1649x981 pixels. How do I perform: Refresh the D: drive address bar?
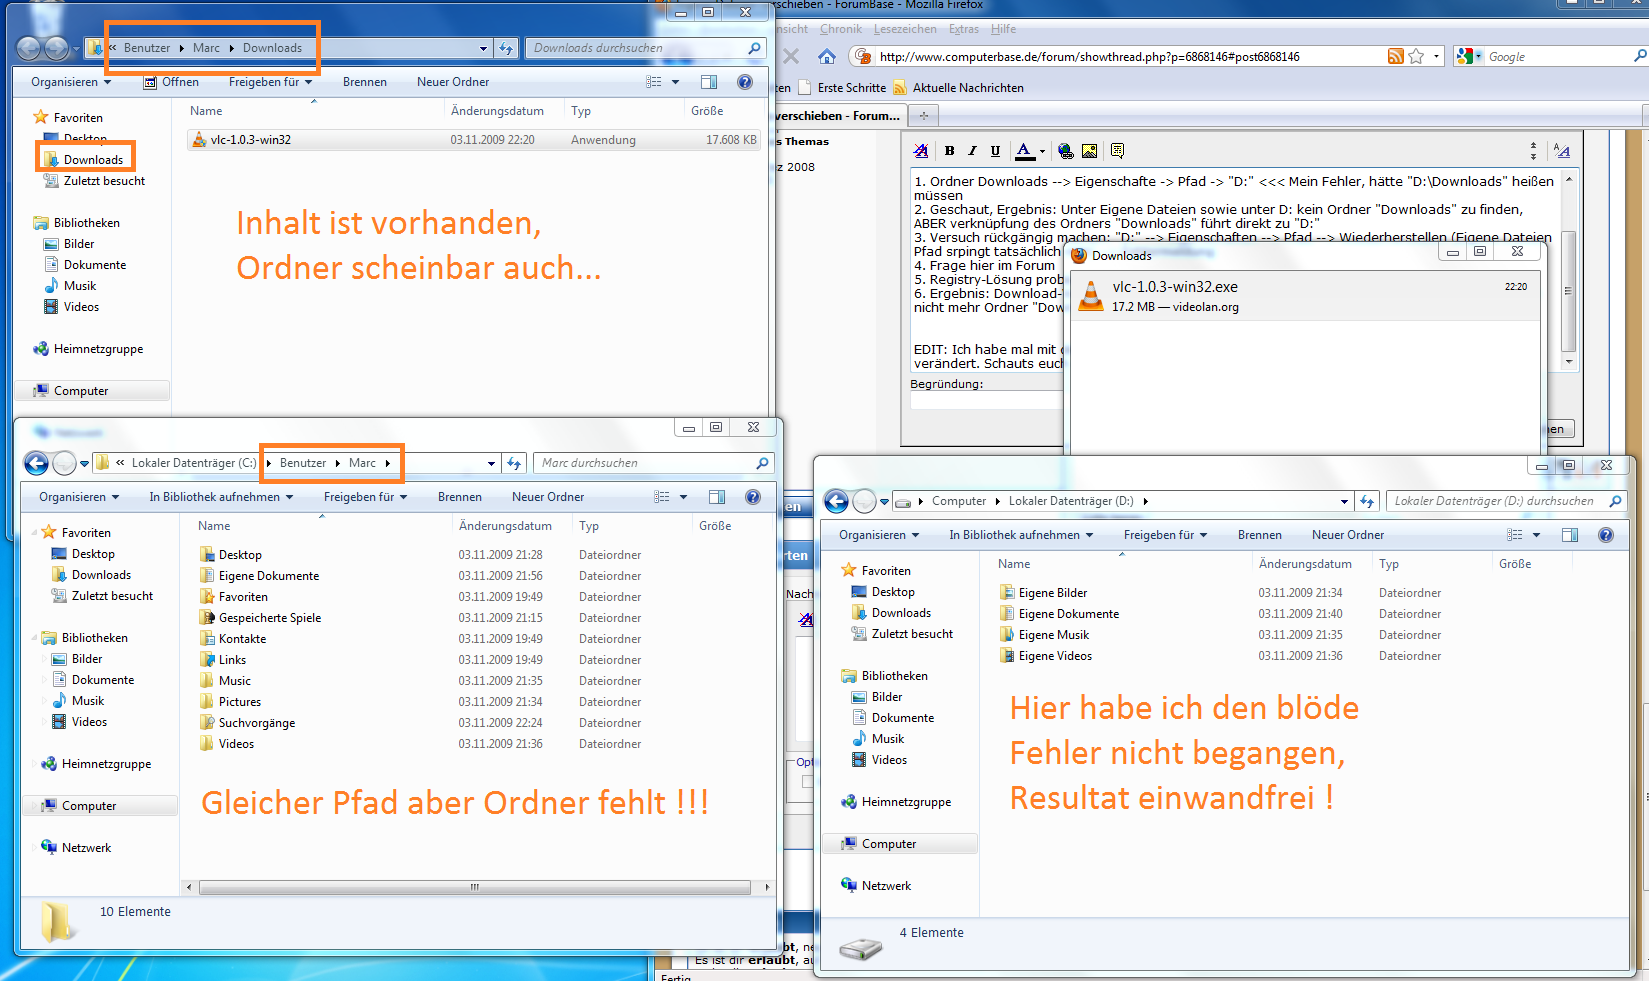(x=1367, y=501)
